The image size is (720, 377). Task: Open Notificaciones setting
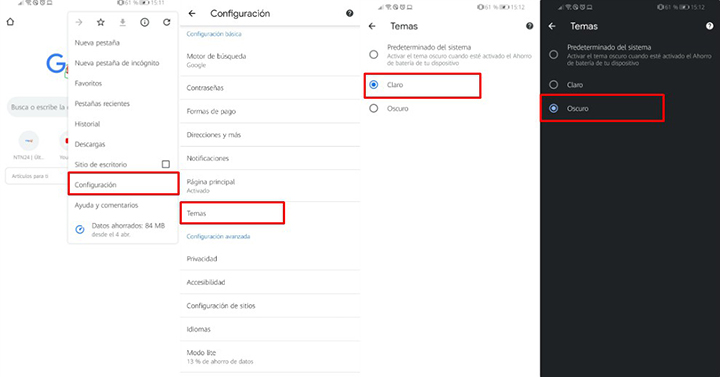click(270, 158)
